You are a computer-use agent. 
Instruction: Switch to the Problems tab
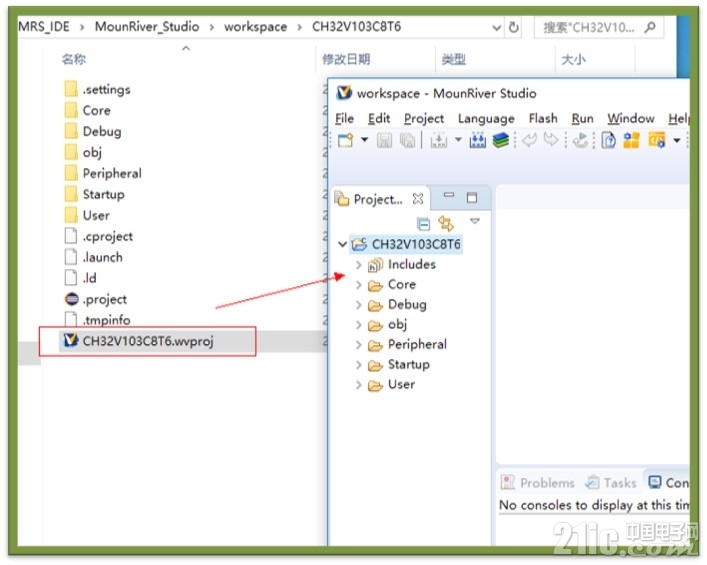click(x=538, y=483)
